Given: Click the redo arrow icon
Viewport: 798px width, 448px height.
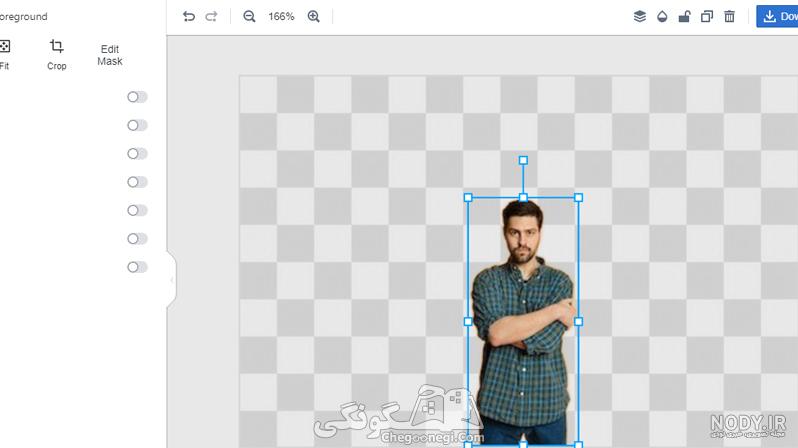Looking at the screenshot, I should click(x=211, y=16).
